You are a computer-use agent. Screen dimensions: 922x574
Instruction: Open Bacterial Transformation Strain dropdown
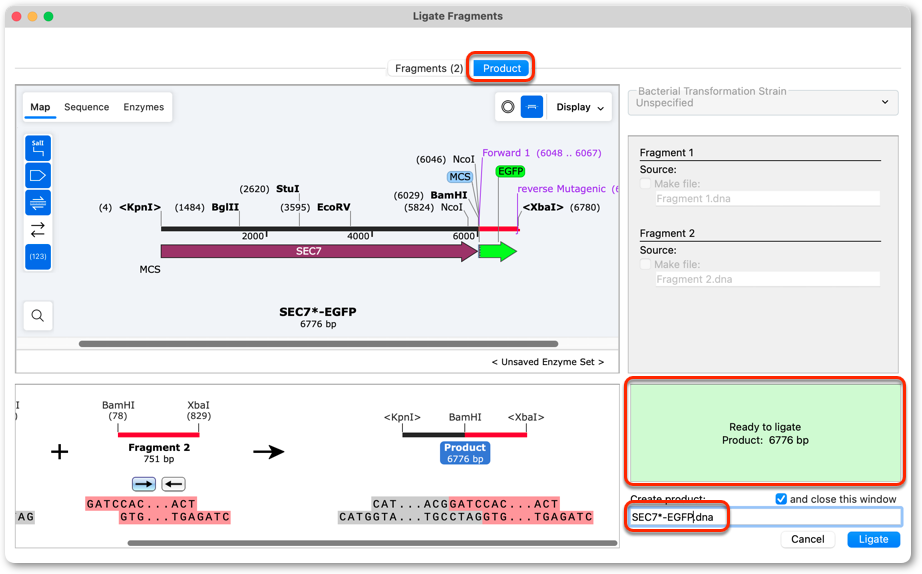[763, 102]
